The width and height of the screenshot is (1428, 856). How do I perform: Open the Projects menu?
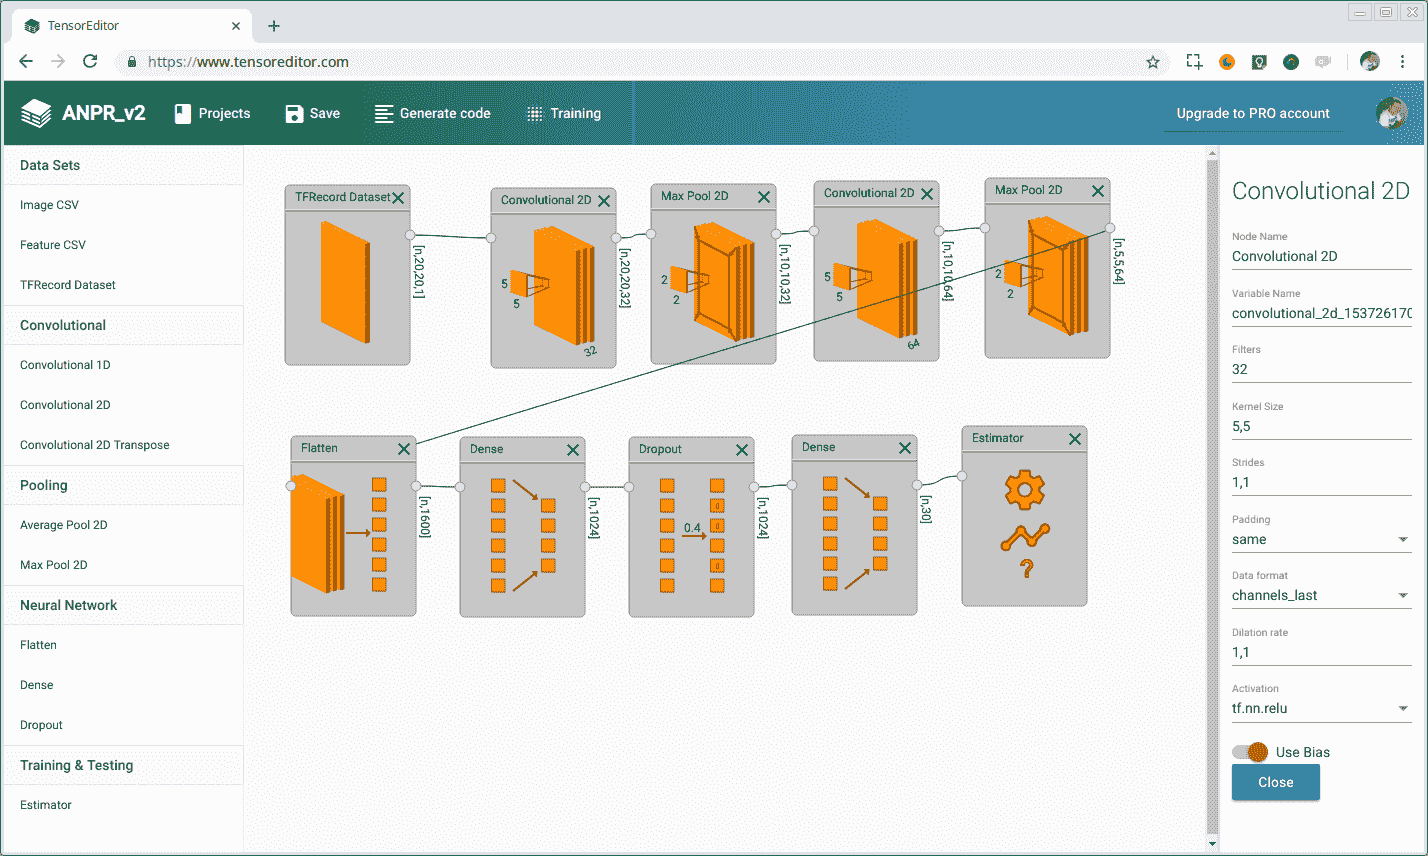tap(212, 113)
